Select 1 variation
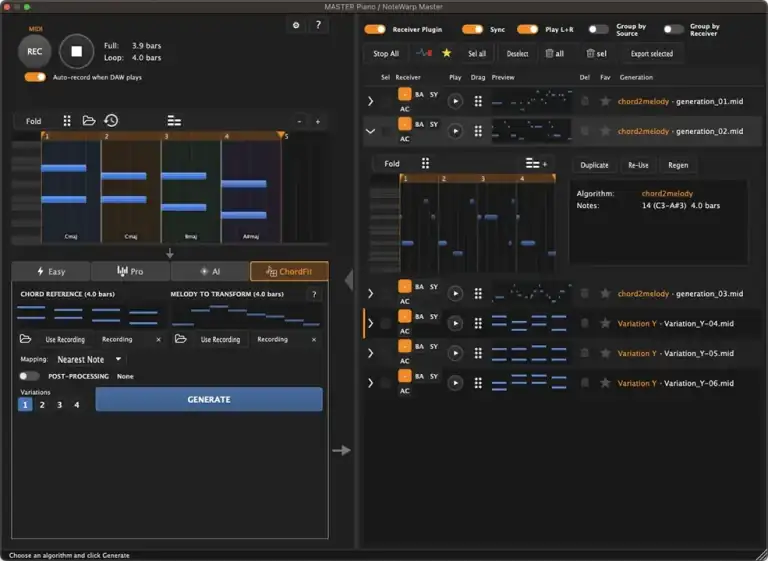This screenshot has height=561, width=768. [x=25, y=405]
